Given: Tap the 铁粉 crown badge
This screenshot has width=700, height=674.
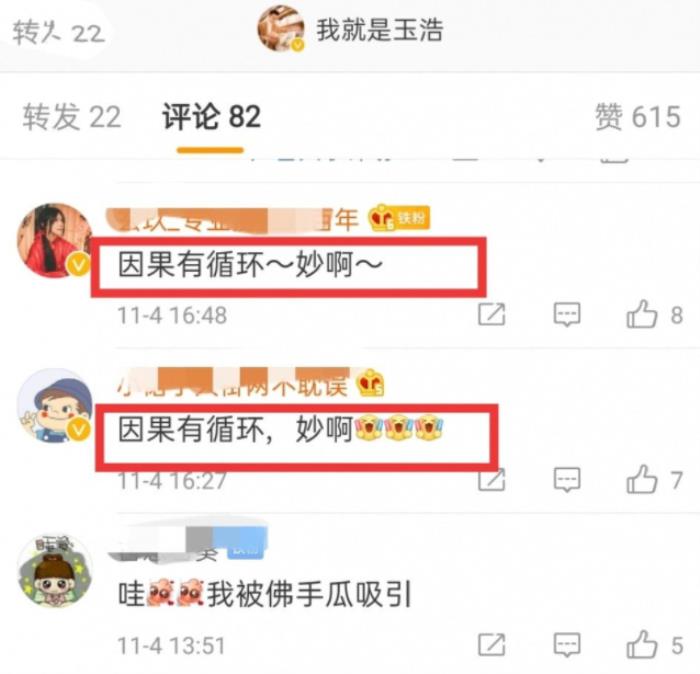Looking at the screenshot, I should [399, 217].
